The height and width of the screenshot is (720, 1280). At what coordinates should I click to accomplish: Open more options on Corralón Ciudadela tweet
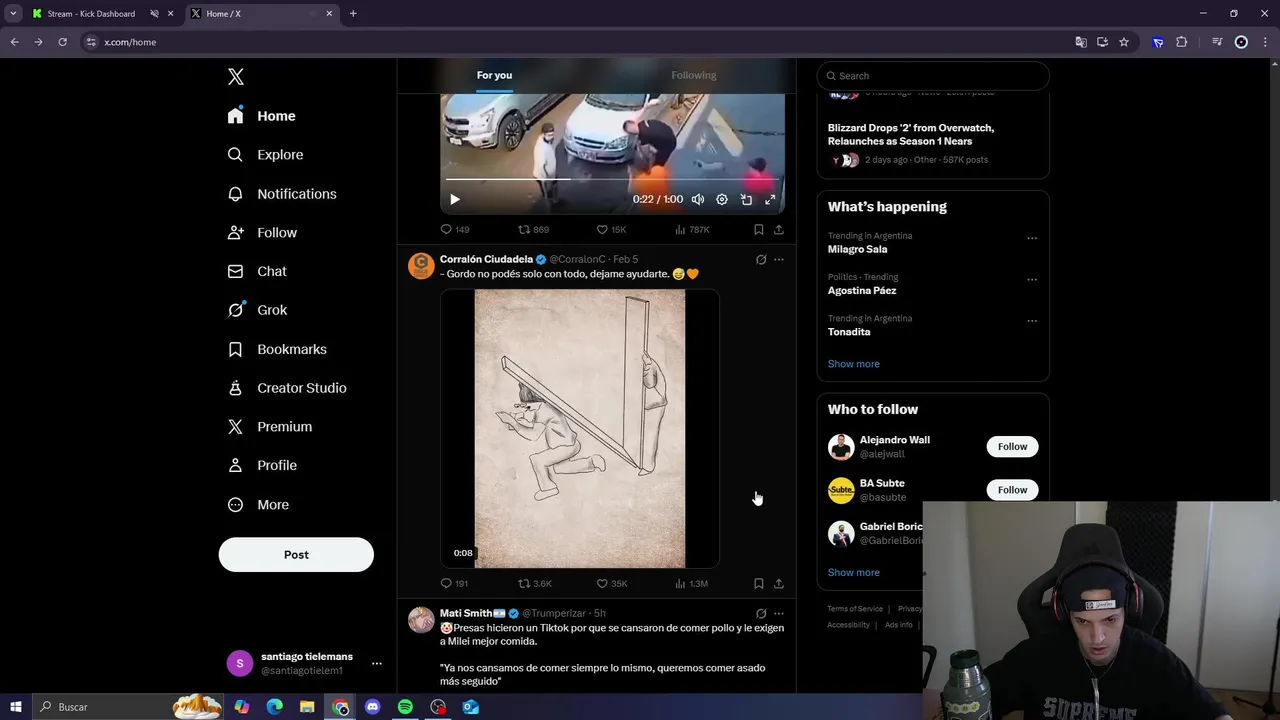pyautogui.click(x=779, y=259)
